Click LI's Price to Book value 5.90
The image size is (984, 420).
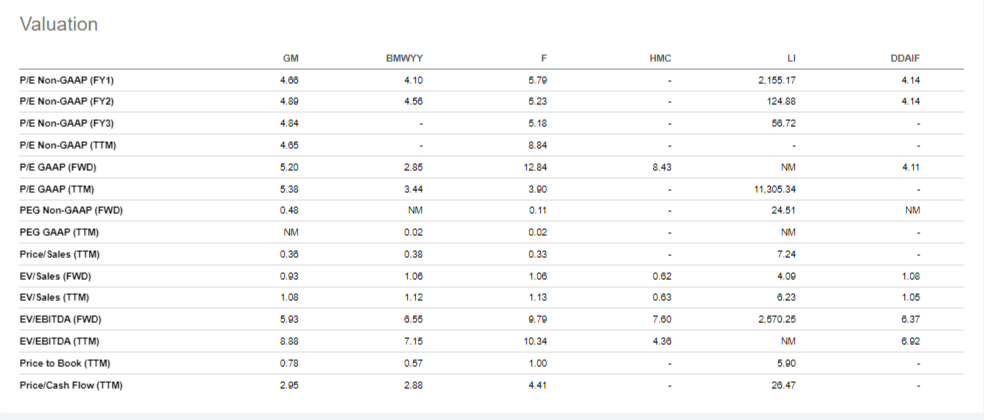[x=786, y=363]
